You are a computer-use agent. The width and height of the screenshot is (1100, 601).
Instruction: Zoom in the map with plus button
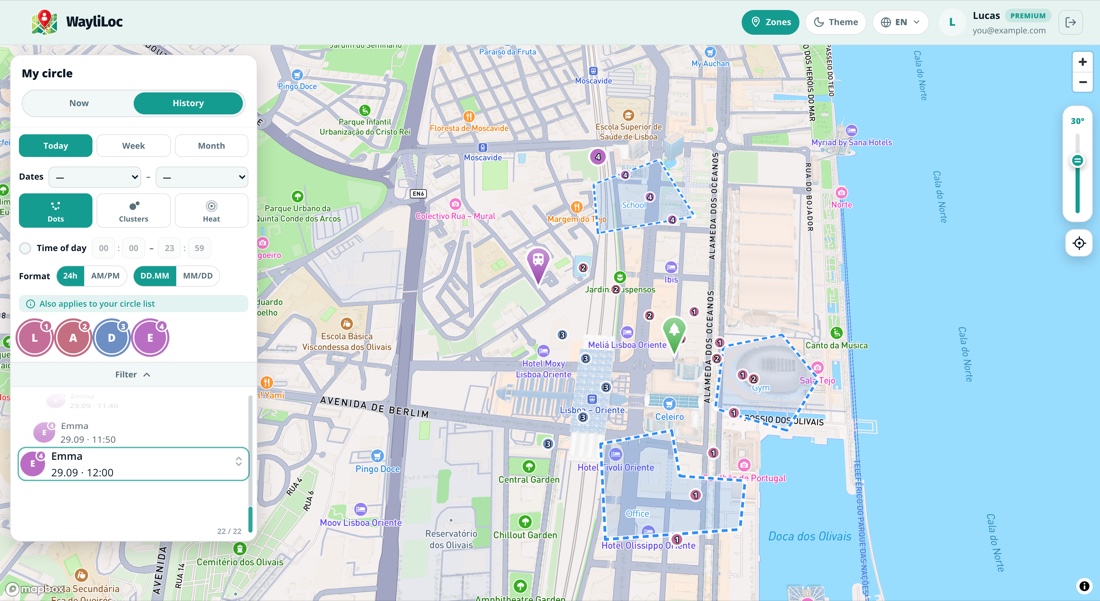coord(1082,62)
